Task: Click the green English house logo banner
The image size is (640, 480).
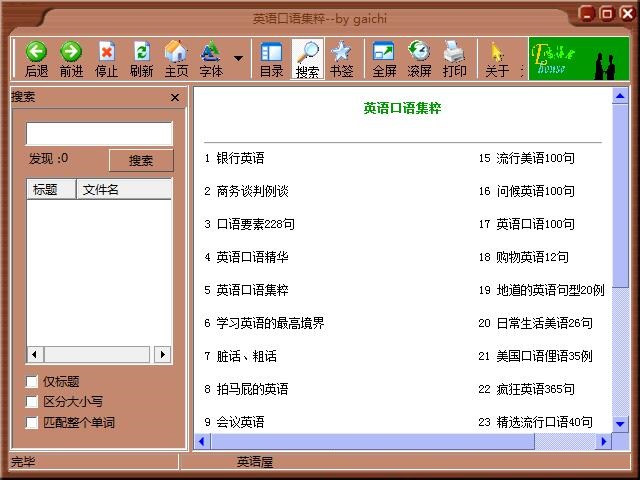Action: click(x=579, y=59)
